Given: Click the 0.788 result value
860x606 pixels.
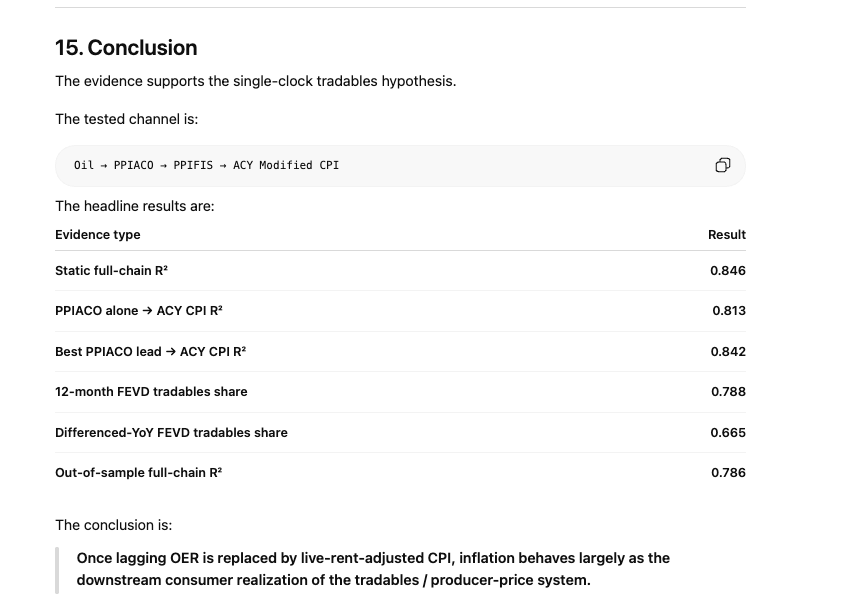Looking at the screenshot, I should coord(728,392).
